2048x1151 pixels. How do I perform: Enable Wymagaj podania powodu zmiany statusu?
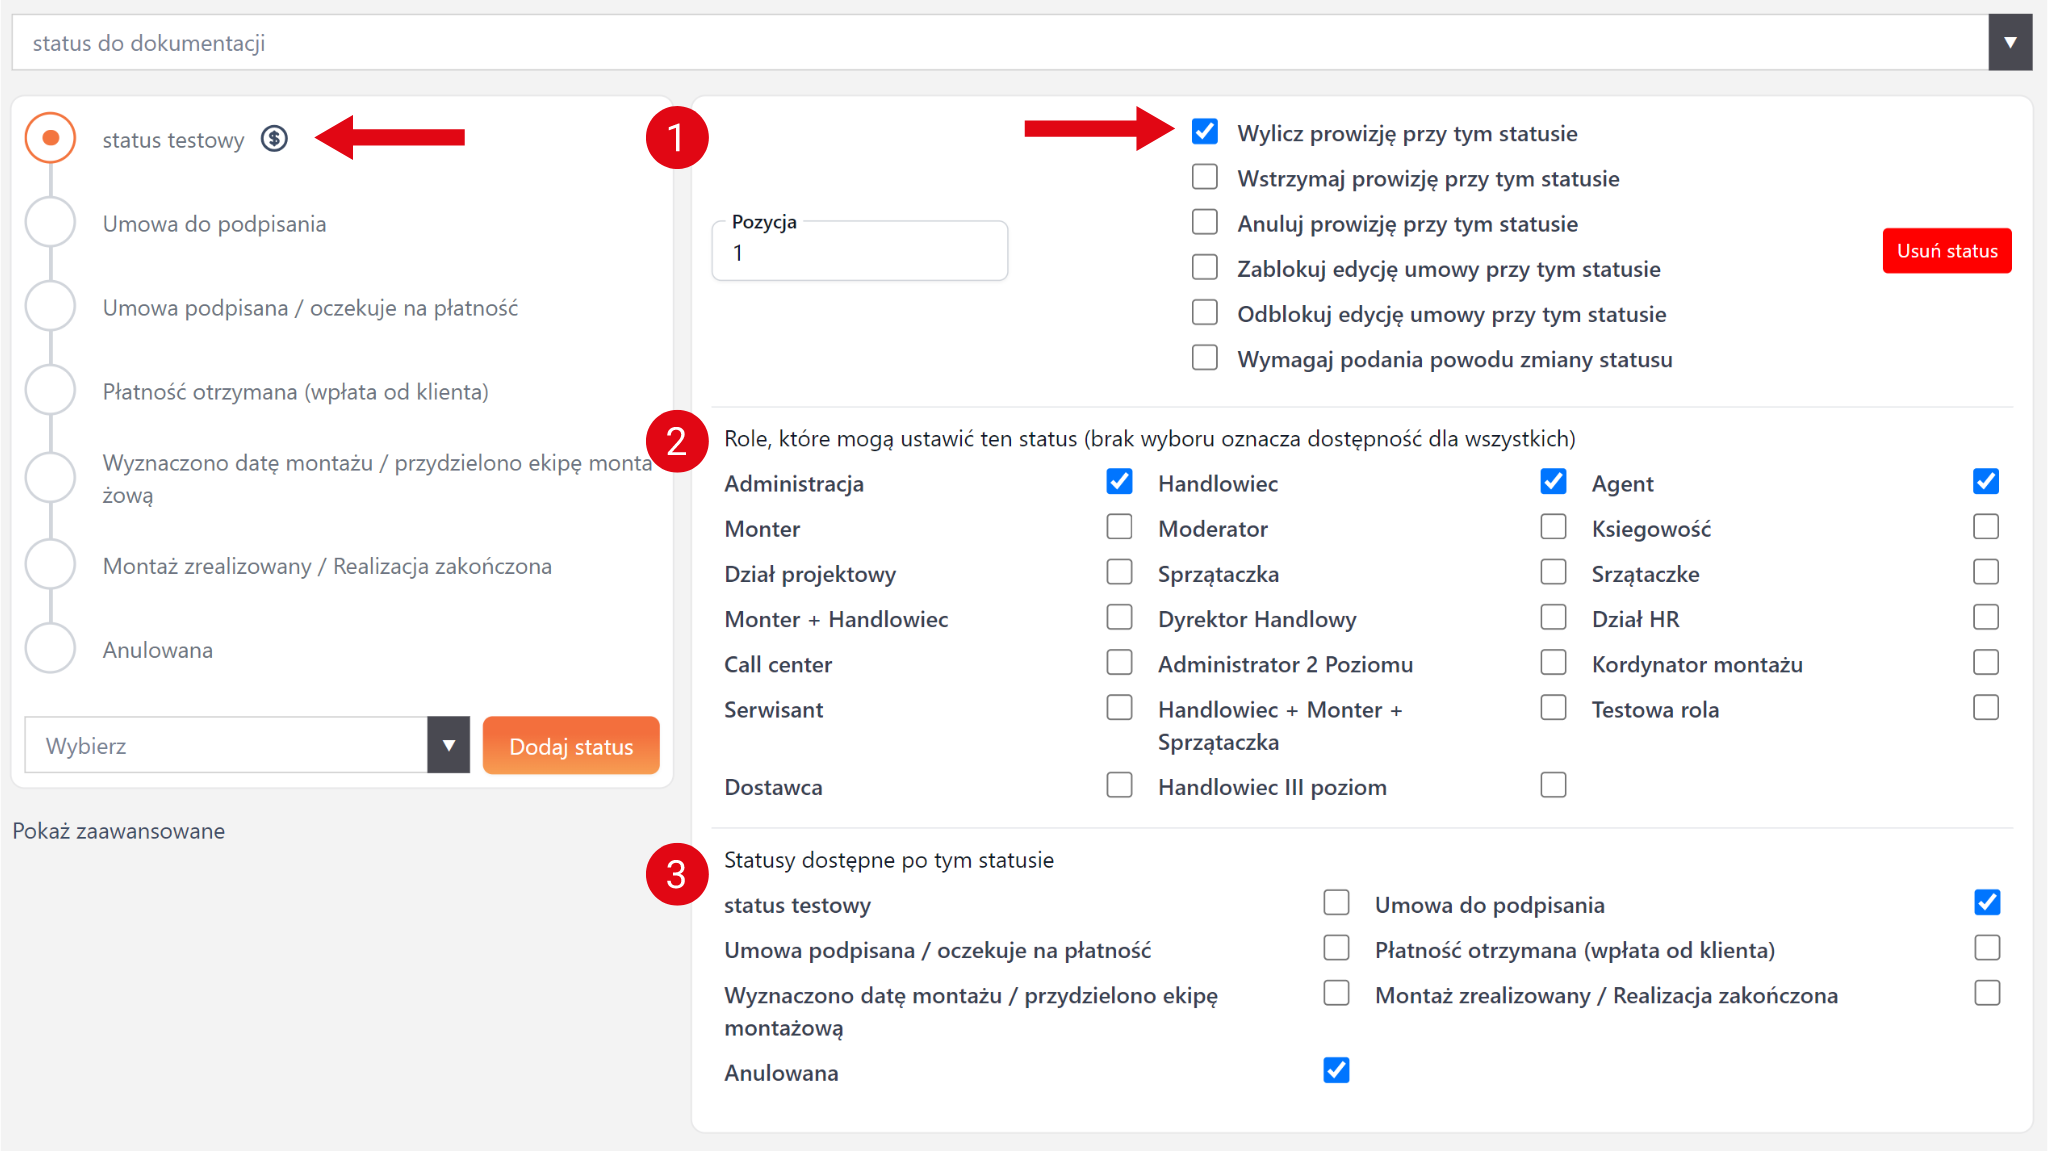(x=1205, y=357)
